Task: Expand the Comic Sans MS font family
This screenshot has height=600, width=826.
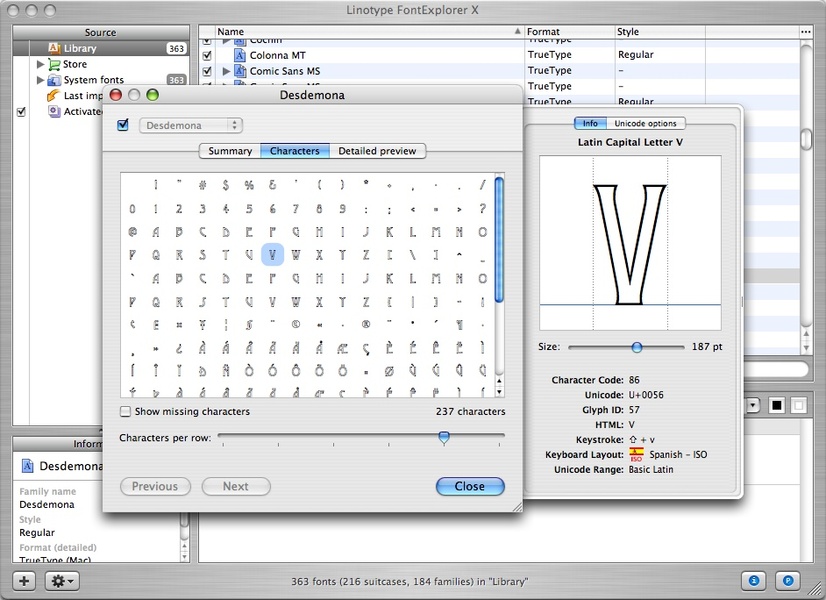Action: (227, 71)
